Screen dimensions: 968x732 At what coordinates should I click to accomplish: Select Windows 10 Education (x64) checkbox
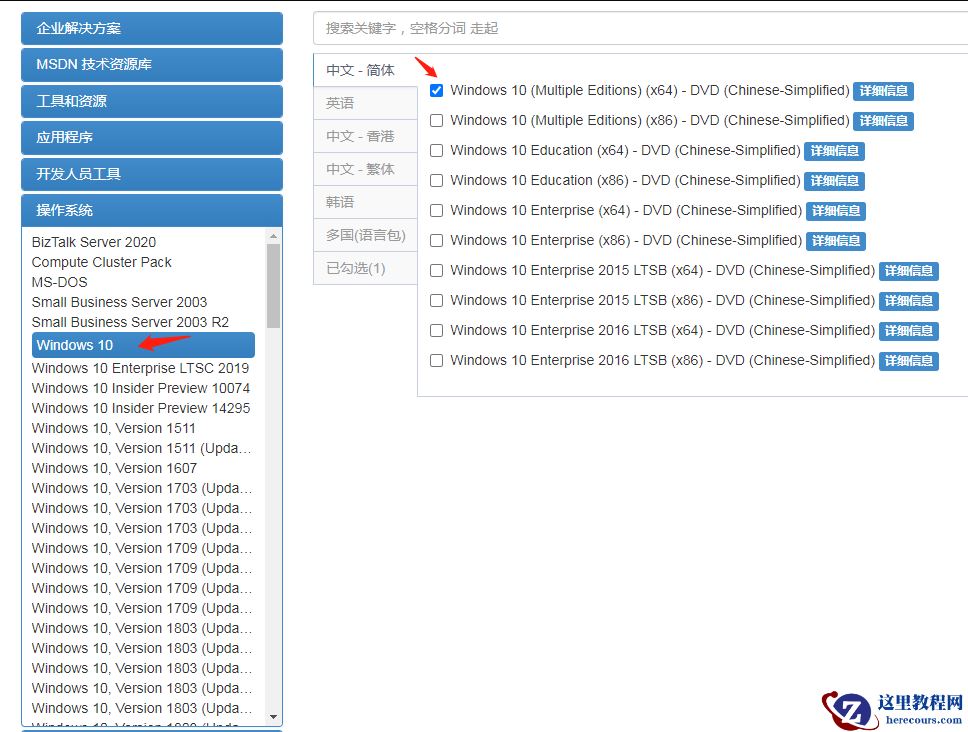pyautogui.click(x=436, y=150)
